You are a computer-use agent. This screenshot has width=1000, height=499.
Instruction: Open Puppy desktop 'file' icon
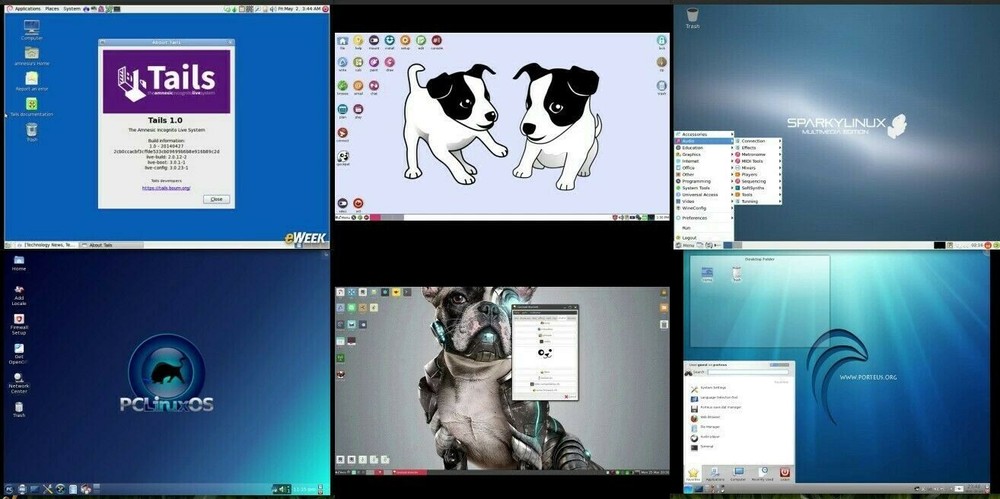[342, 41]
